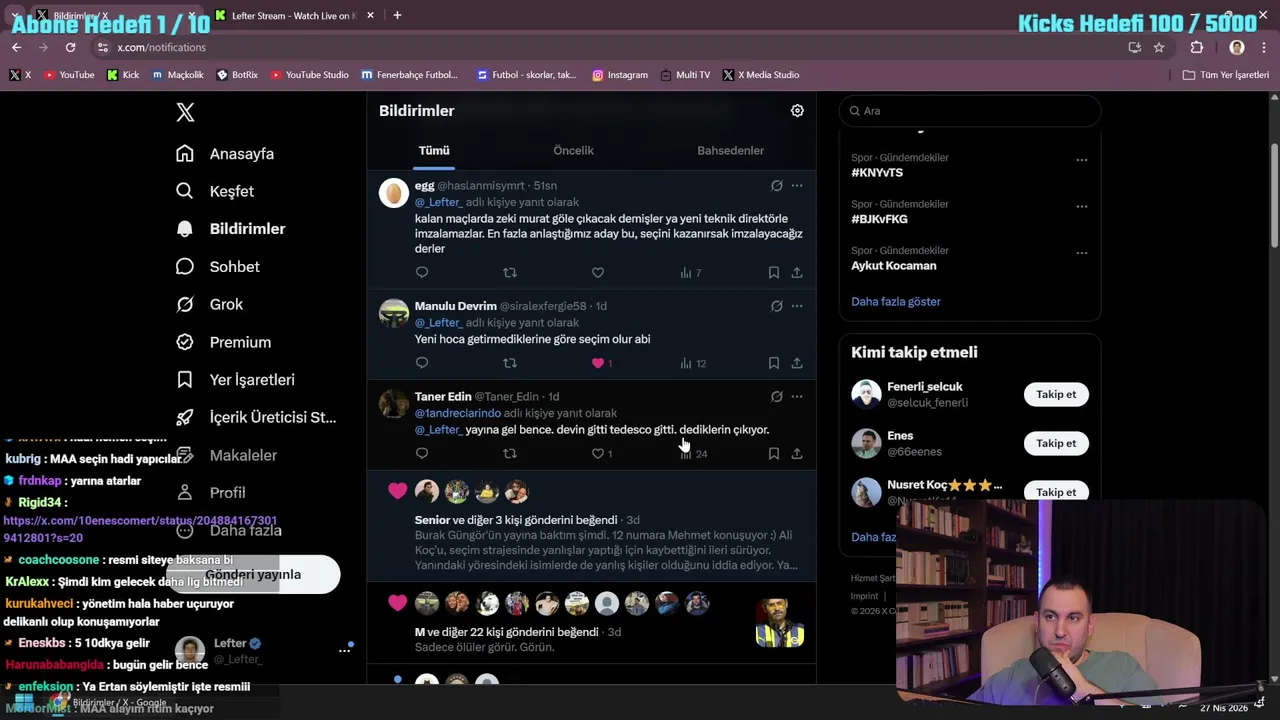Viewport: 1280px width, 720px height.
Task: Share Taner Edin's tweet
Action: tap(797, 453)
